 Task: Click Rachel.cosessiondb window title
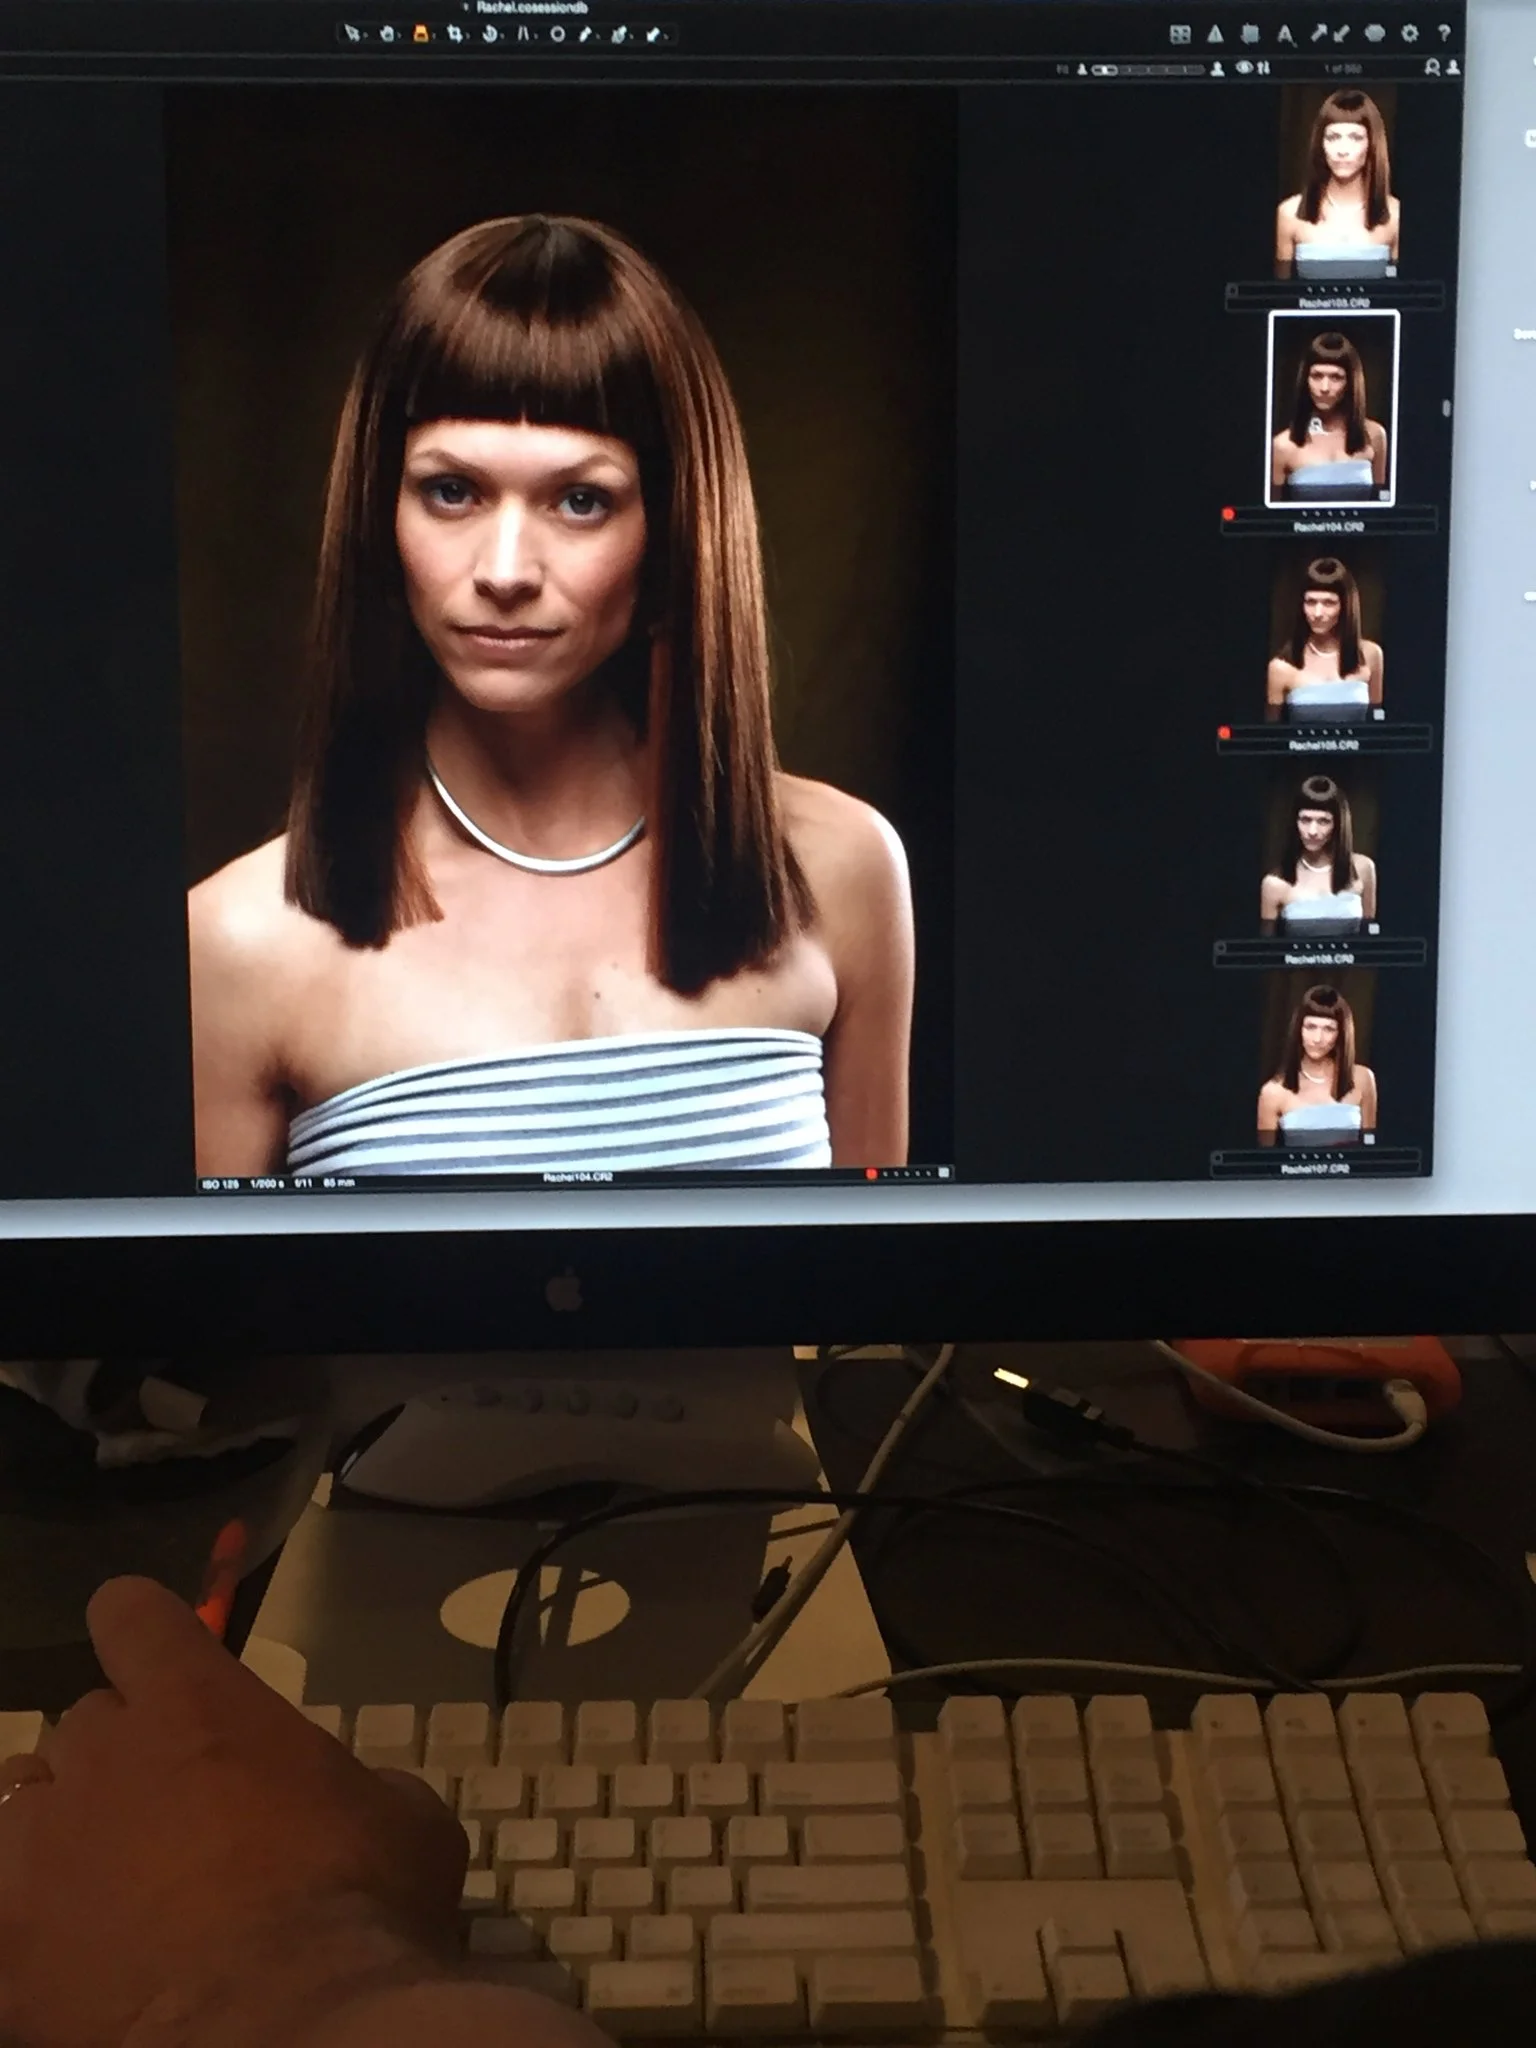click(x=531, y=7)
